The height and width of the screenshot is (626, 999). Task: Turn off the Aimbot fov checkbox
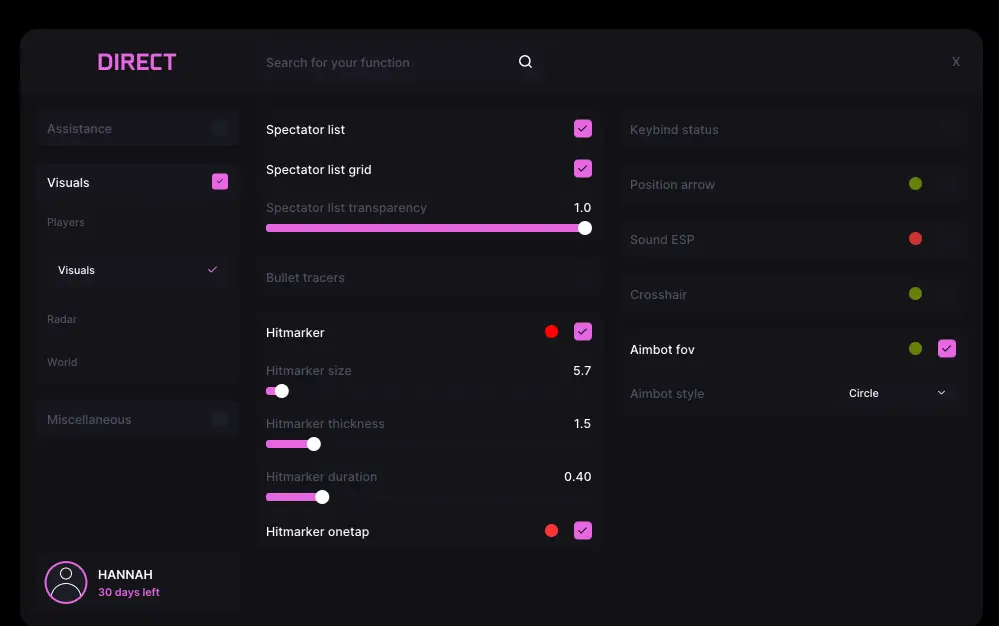pyautogui.click(x=947, y=349)
